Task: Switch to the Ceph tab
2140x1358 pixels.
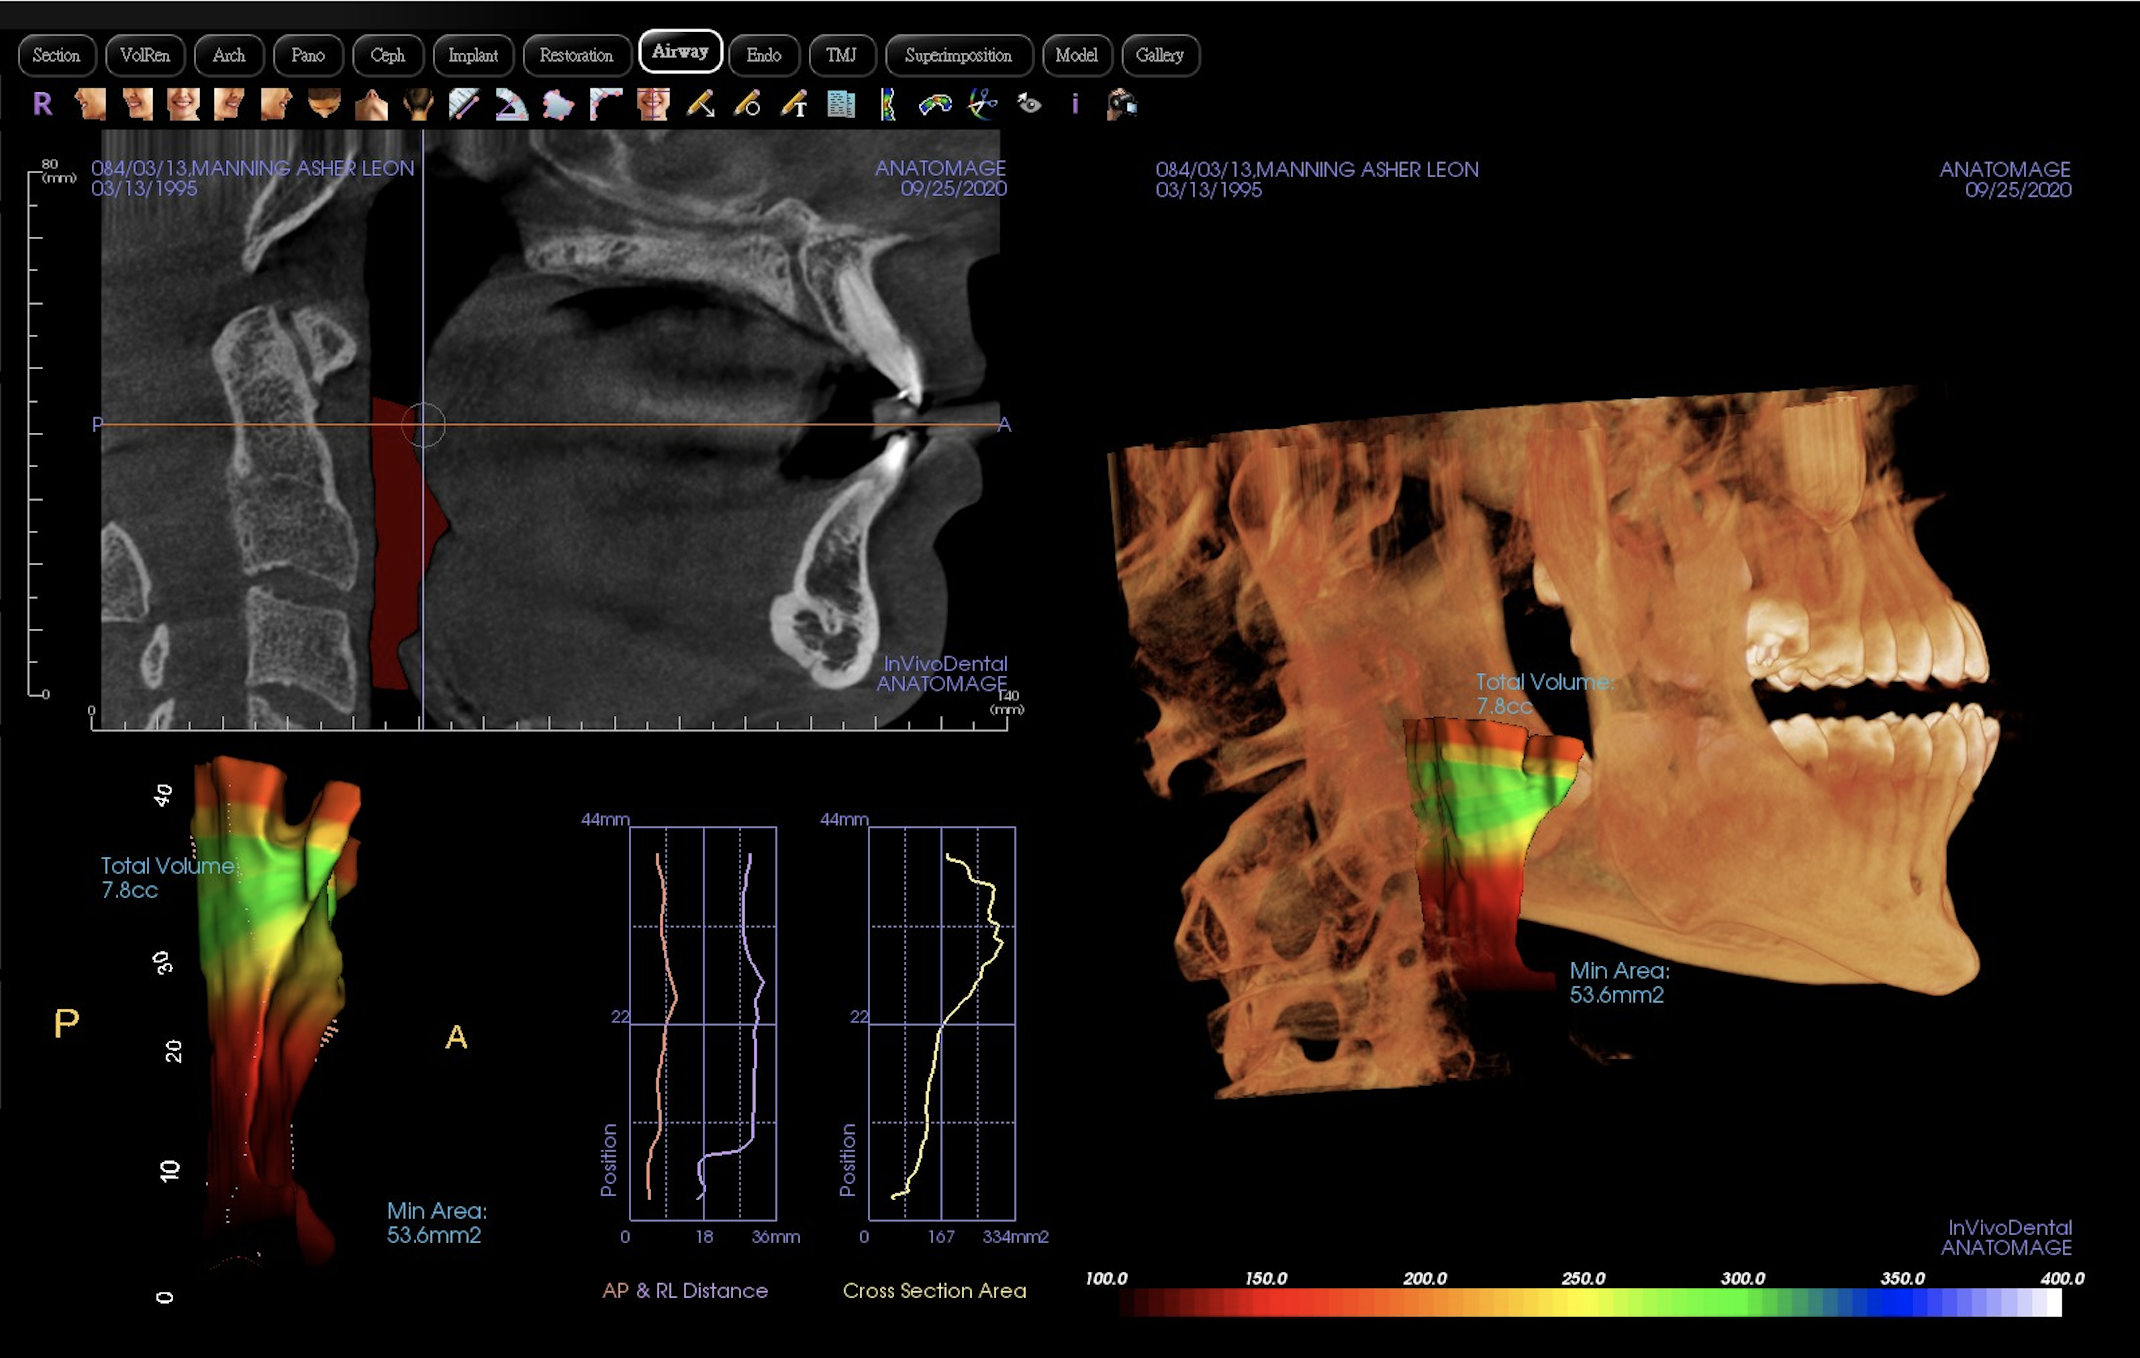Action: pos(387,55)
